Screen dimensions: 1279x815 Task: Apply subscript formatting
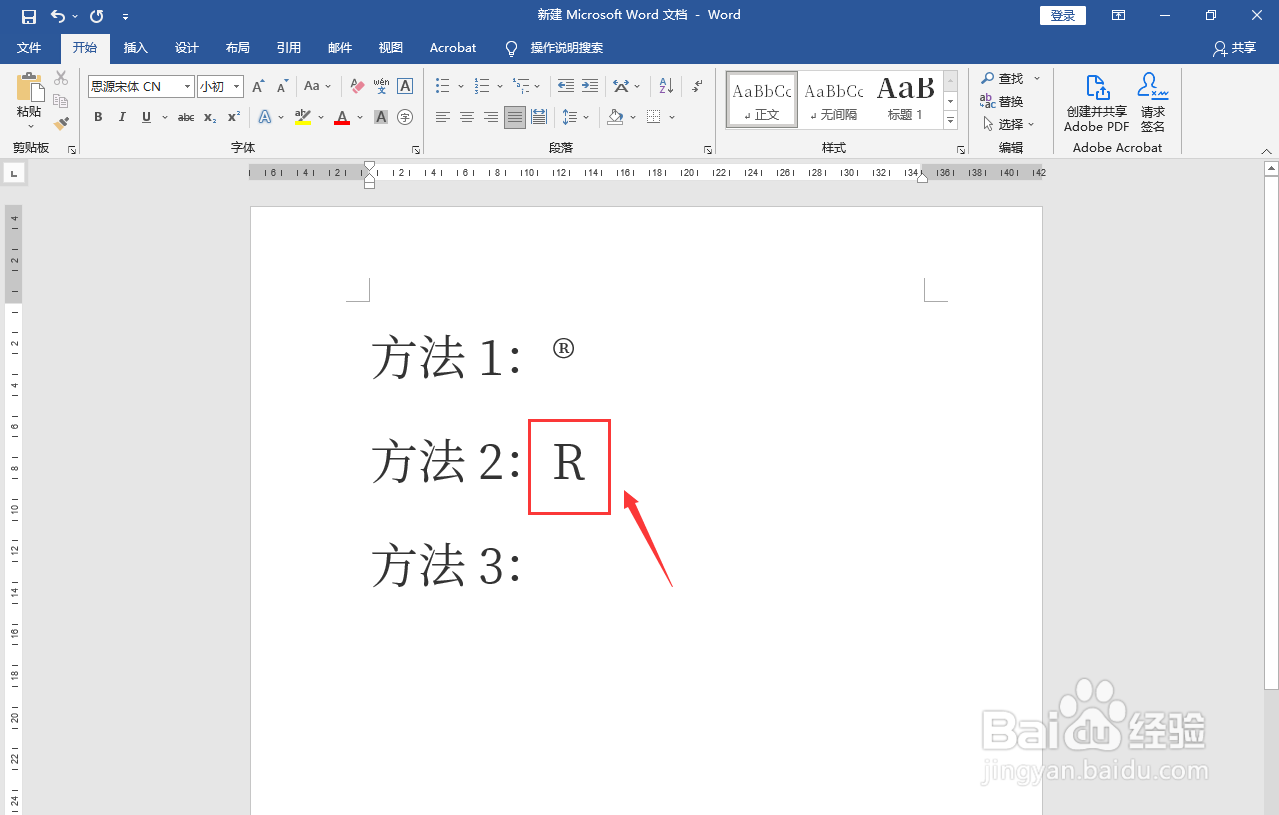point(208,117)
